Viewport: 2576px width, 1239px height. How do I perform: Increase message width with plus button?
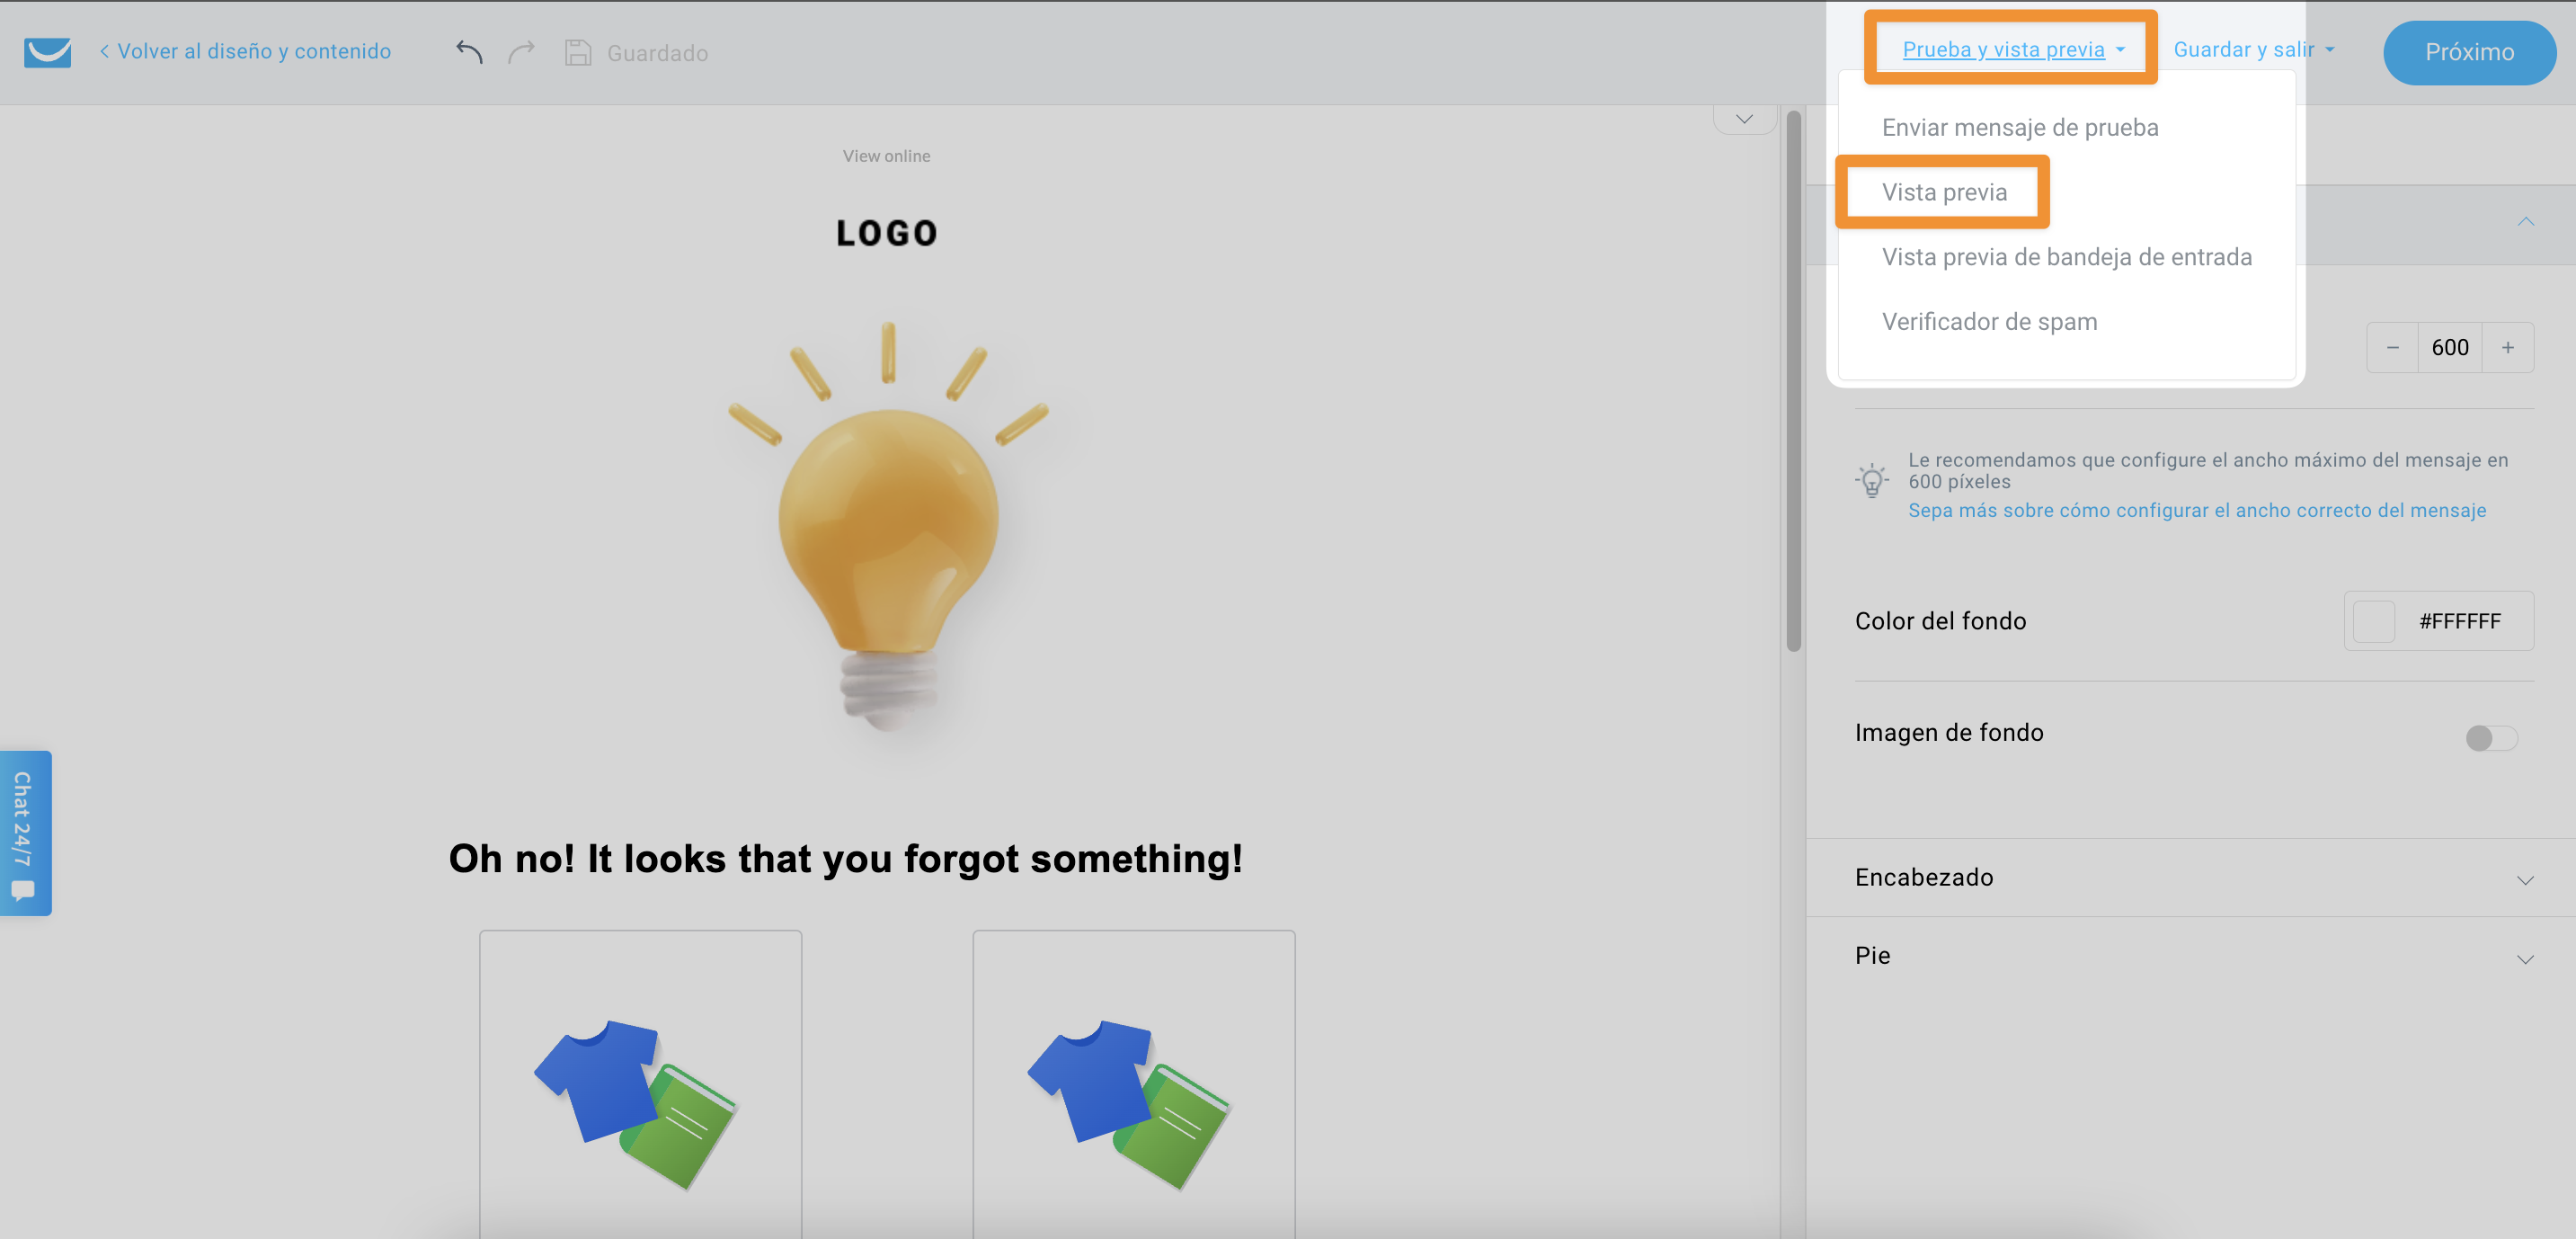click(x=2508, y=347)
